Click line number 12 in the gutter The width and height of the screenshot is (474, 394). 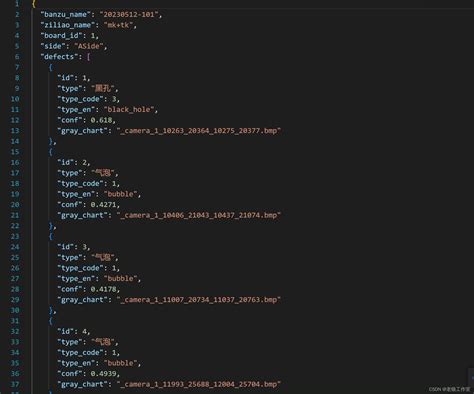(15, 120)
